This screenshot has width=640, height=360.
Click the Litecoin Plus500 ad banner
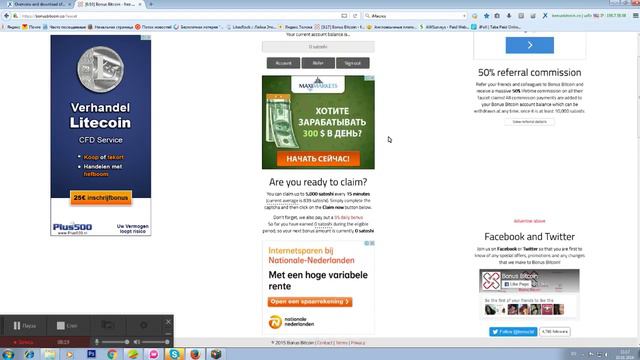[101, 135]
